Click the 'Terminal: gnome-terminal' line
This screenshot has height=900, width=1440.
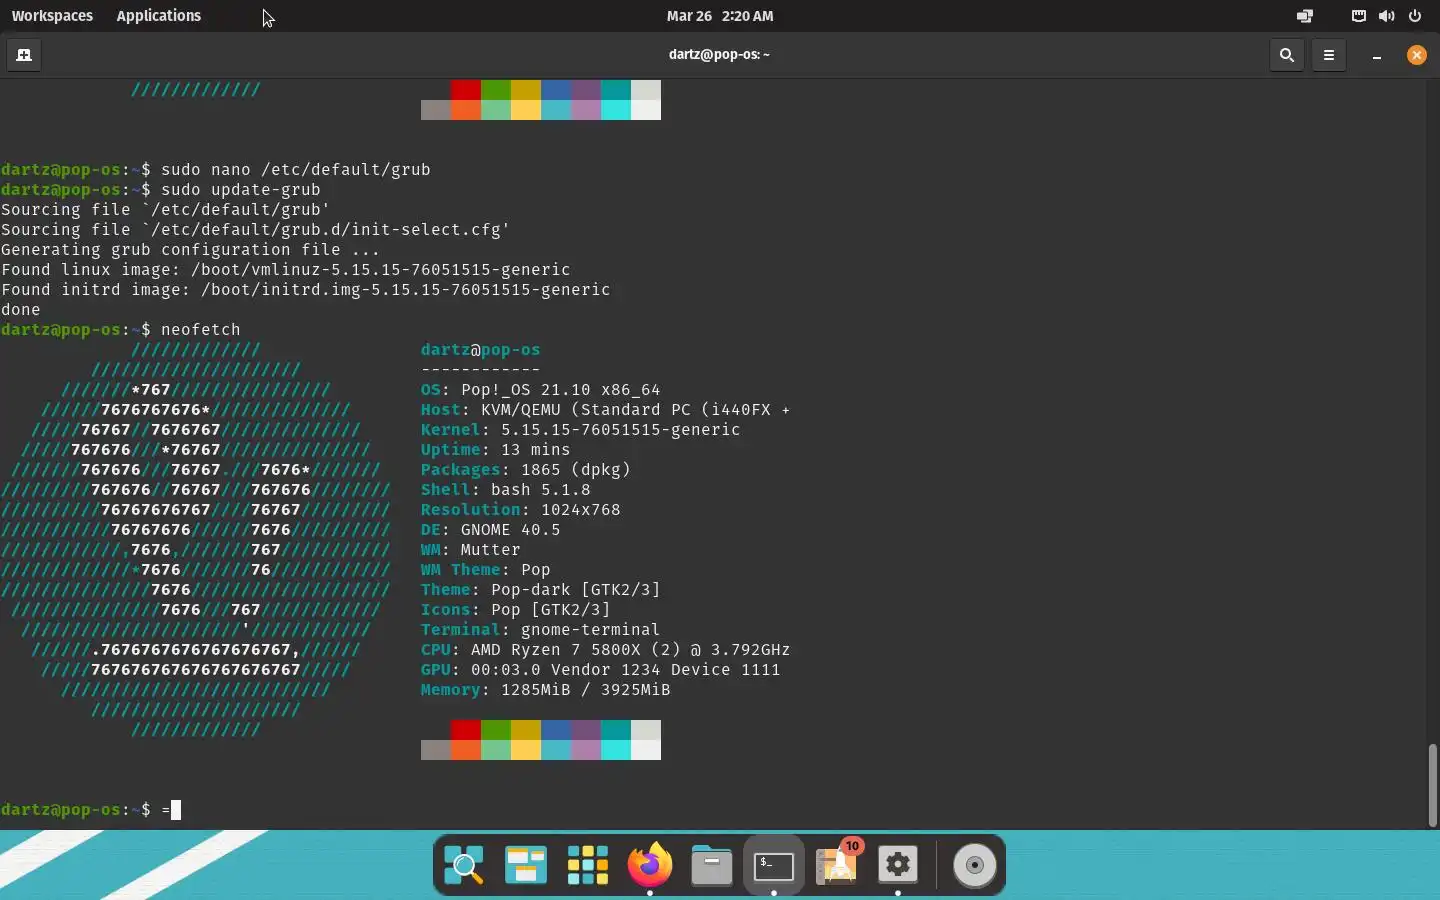tap(541, 630)
